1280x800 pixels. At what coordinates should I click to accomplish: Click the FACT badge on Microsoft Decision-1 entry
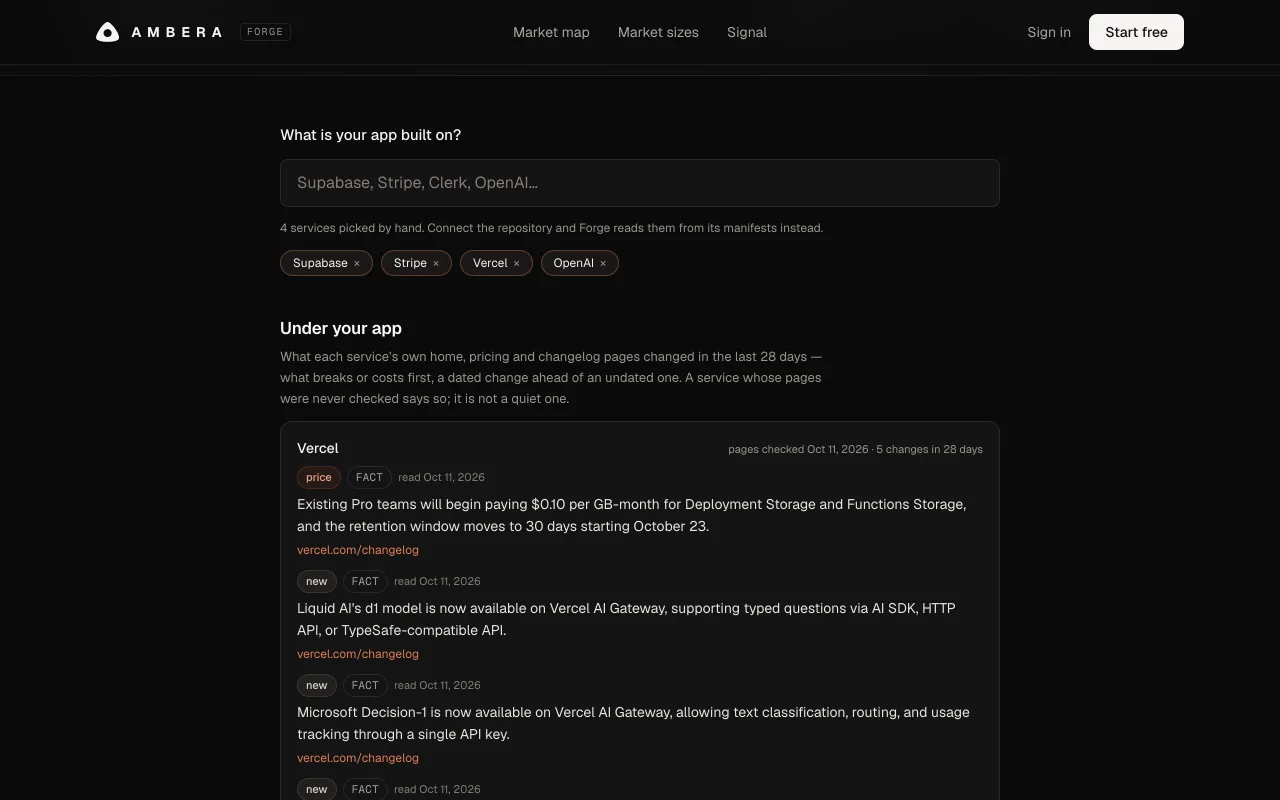[x=365, y=685]
